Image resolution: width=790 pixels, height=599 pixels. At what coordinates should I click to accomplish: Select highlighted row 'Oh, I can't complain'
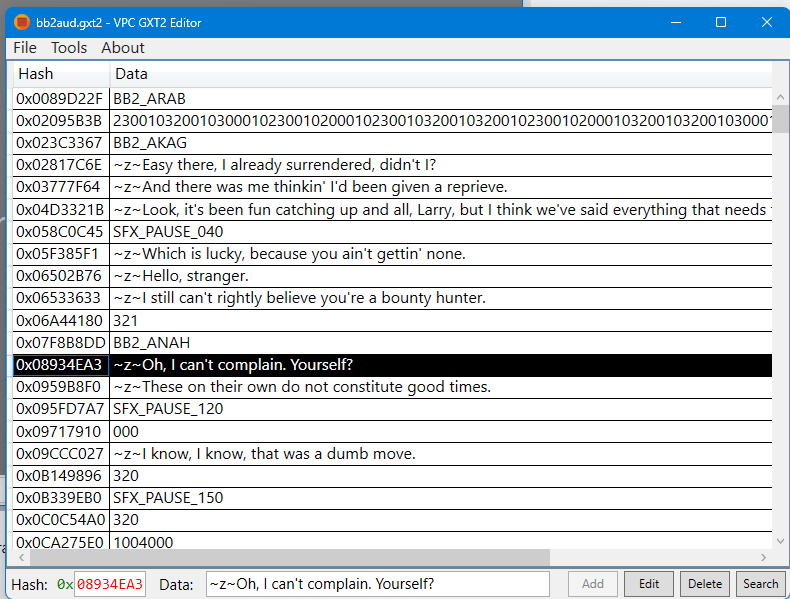(x=392, y=365)
